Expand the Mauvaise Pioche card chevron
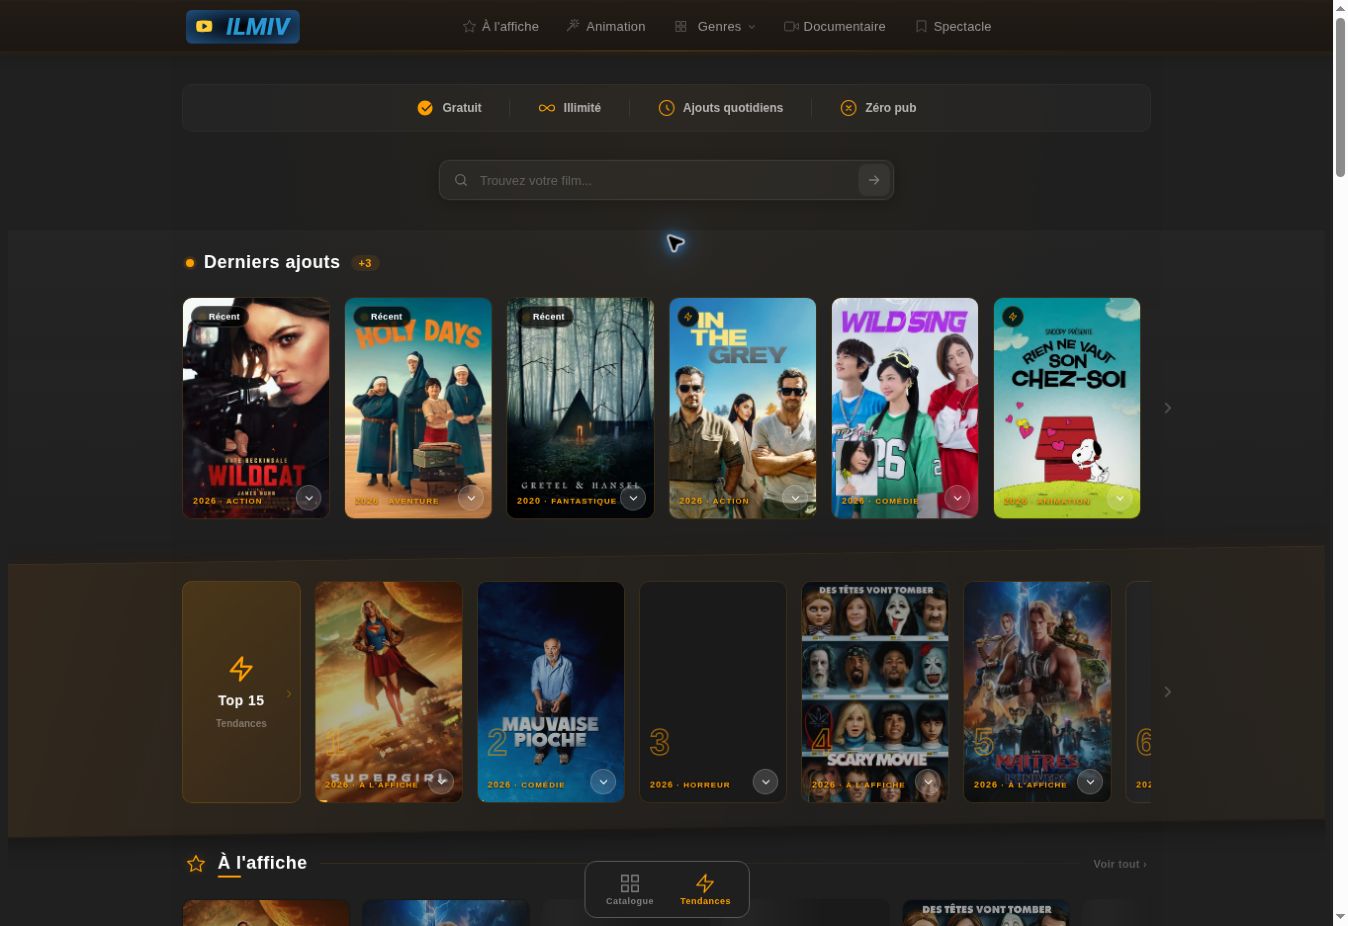This screenshot has width=1348, height=926. coord(603,781)
